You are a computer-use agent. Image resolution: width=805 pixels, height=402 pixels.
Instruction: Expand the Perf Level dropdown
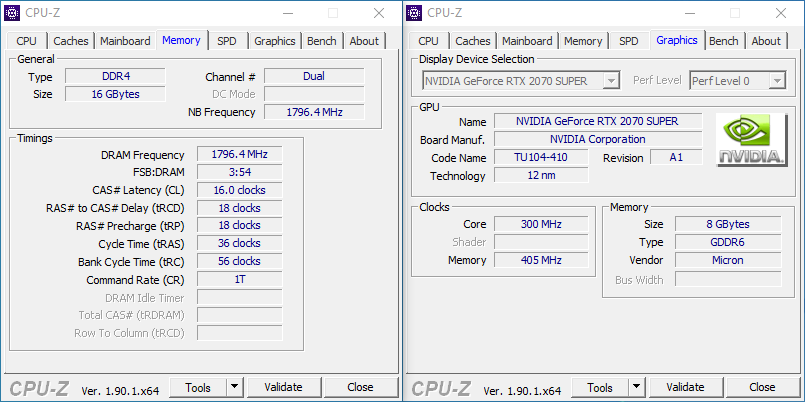tap(737, 80)
